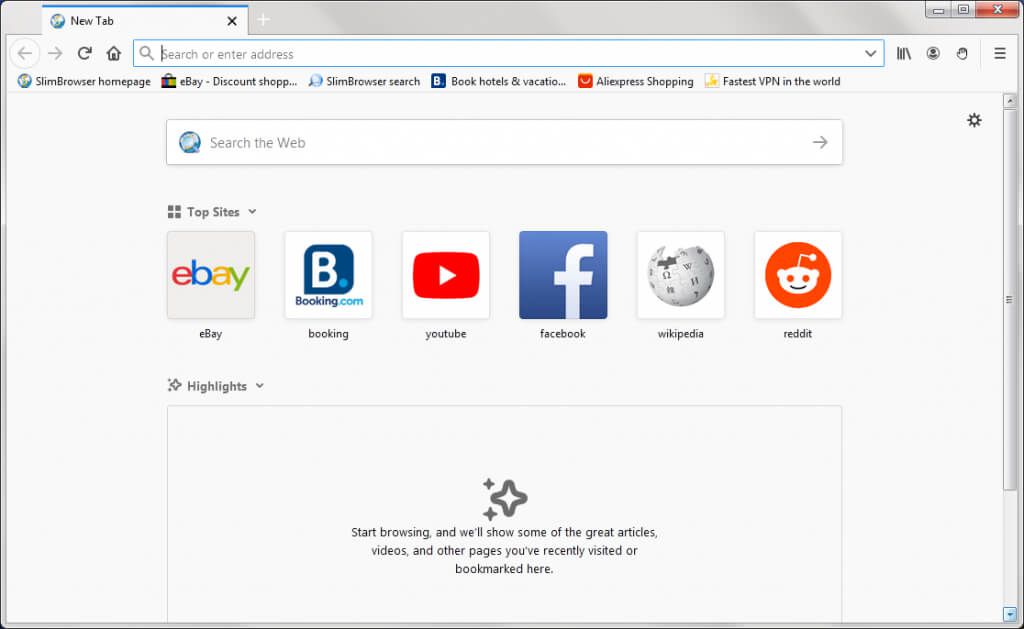The height and width of the screenshot is (629, 1024).
Task: Close the New Tab tab
Action: pyautogui.click(x=232, y=21)
